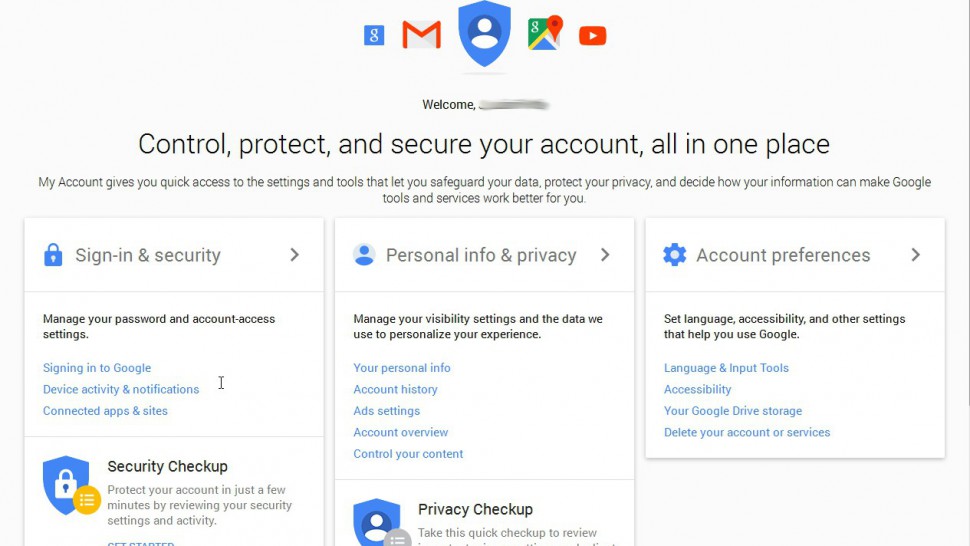
Task: Click the Security Checkup shield lock icon
Action: (x=70, y=485)
